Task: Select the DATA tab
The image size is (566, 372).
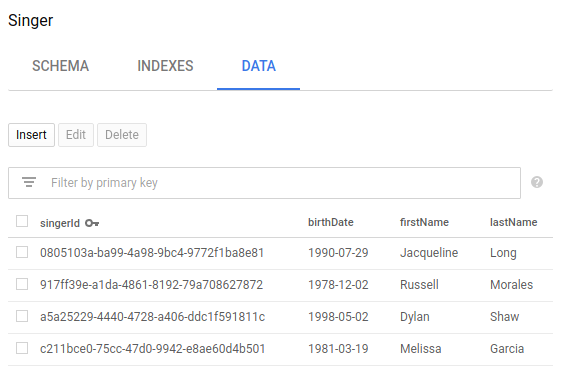Action: pos(258,66)
